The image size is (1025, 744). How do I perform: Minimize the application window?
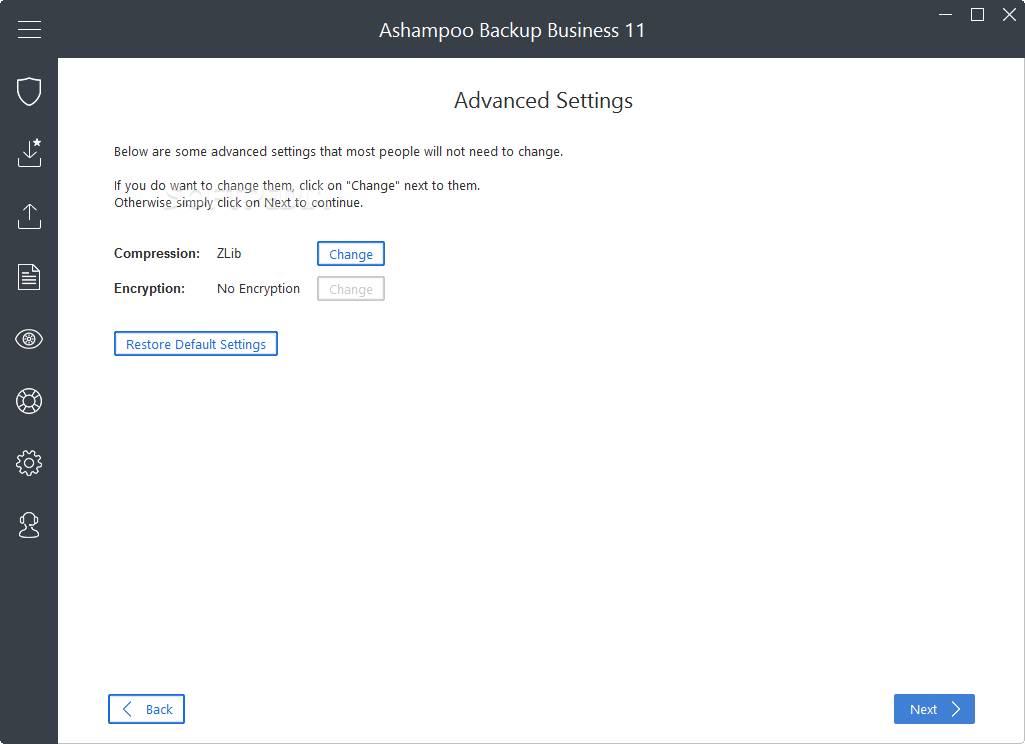(x=945, y=14)
